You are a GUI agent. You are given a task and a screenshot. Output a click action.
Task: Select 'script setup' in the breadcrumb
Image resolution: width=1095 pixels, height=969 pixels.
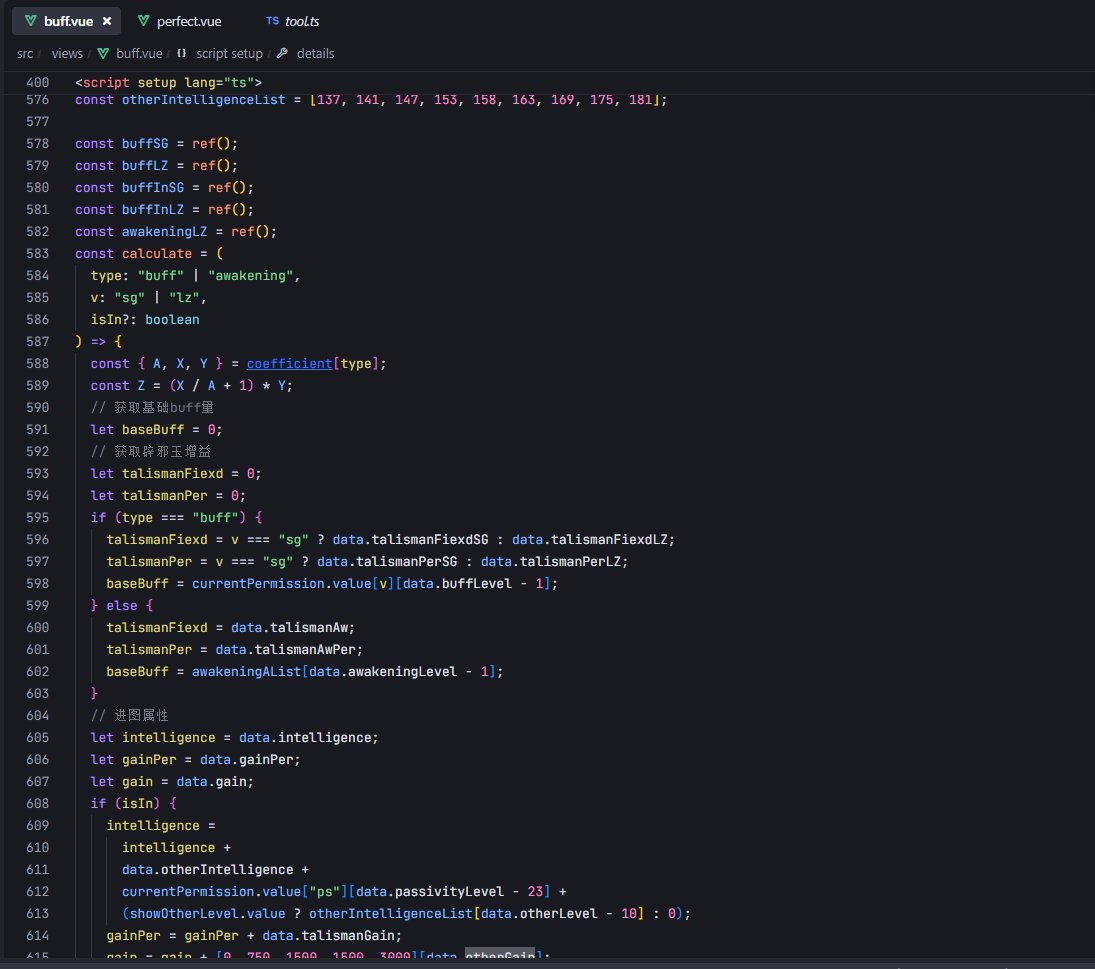[x=229, y=54]
